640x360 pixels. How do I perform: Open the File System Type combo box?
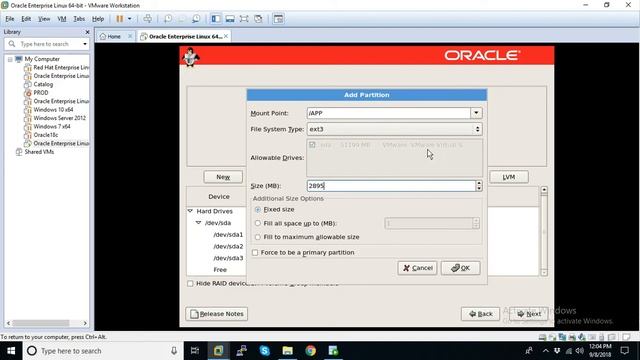pos(394,129)
